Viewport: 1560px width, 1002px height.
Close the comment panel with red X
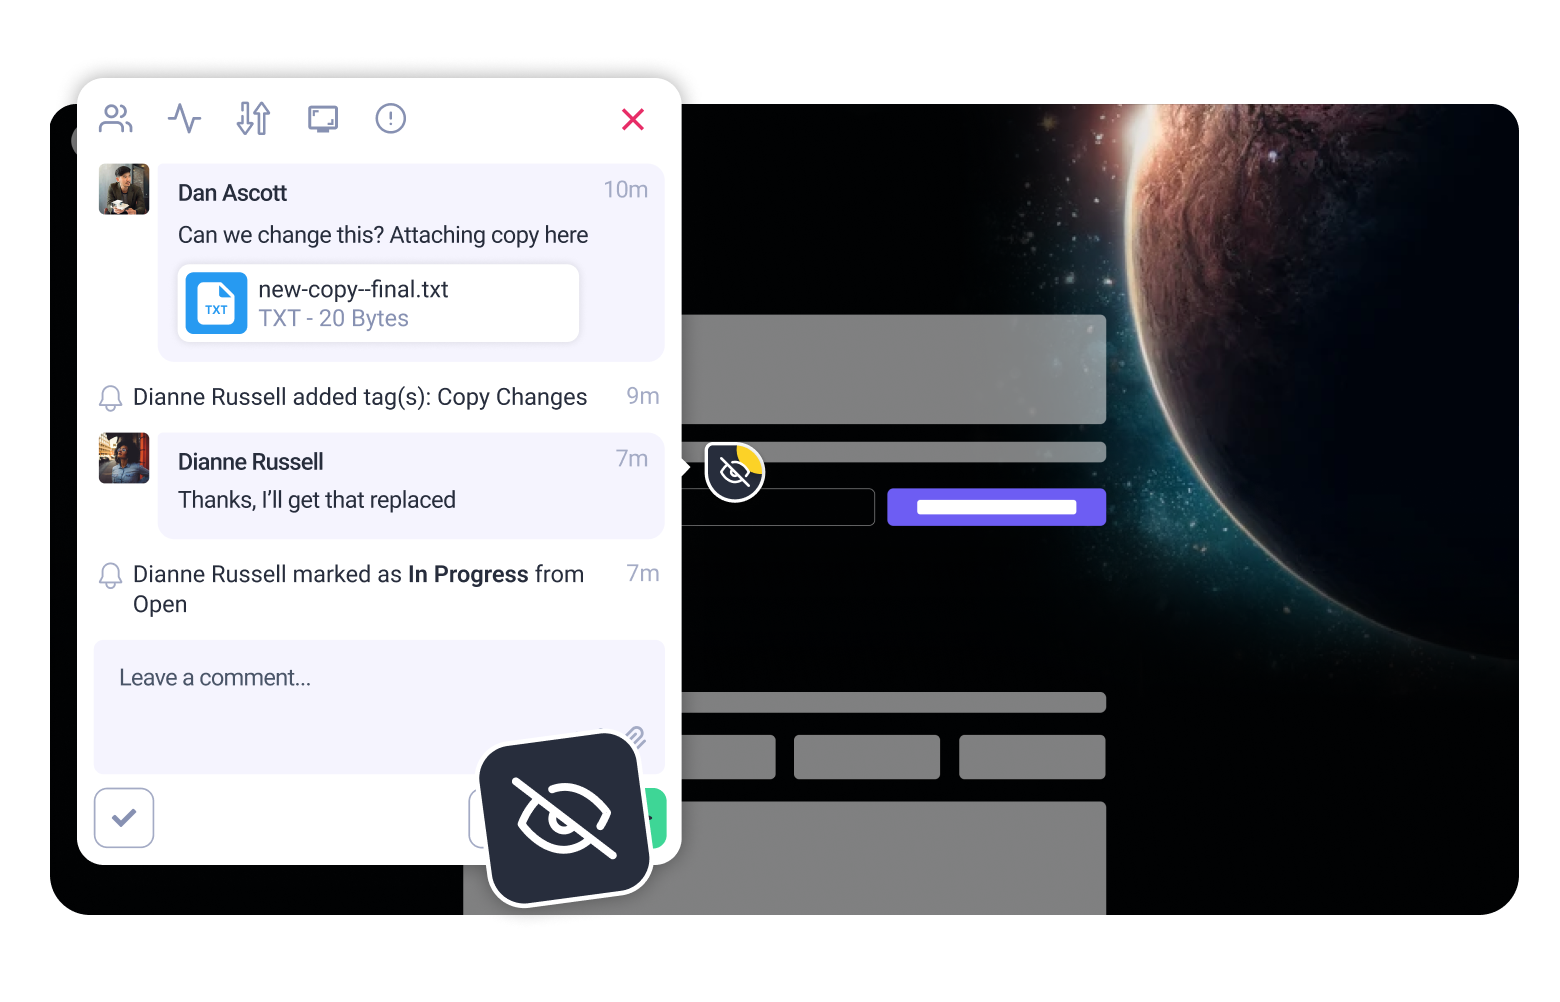point(633,120)
